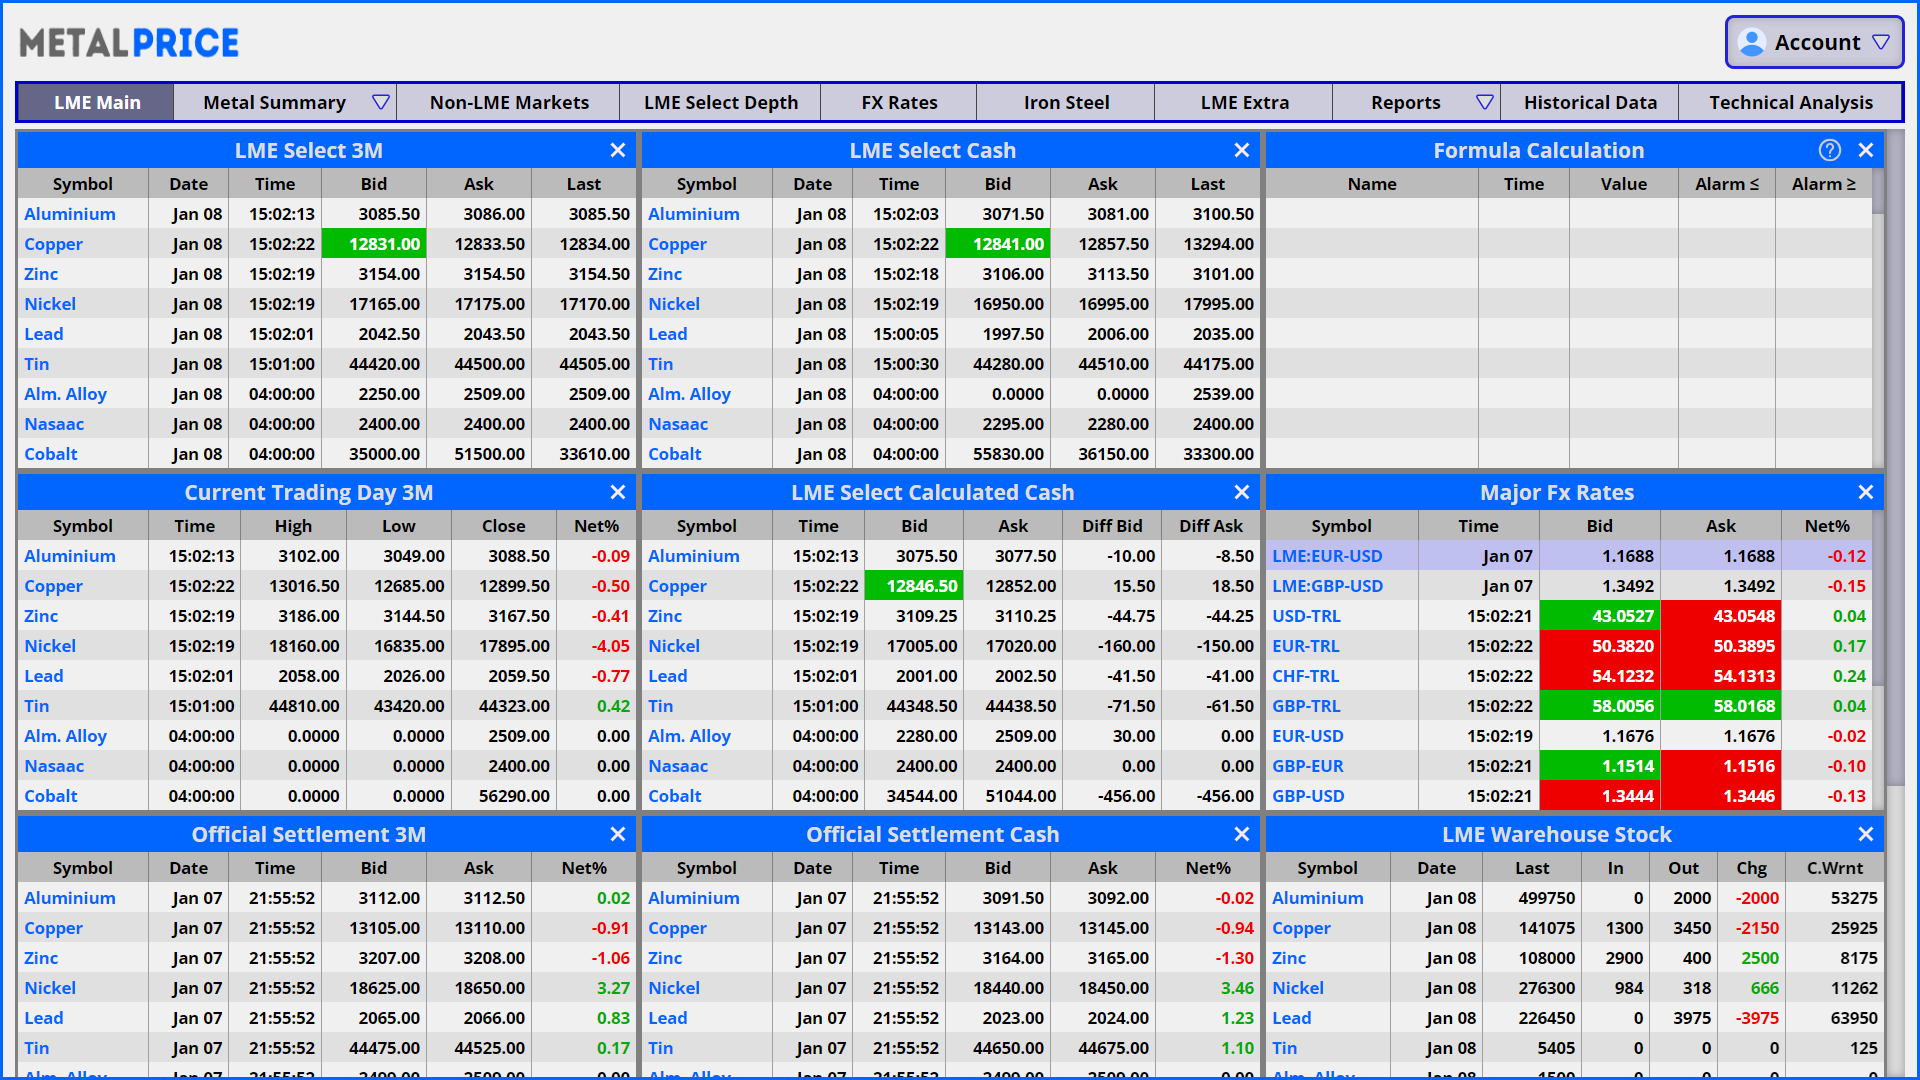Screen dimensions: 1920x1080
Task: Click the green Copper bid cell 12831.00
Action: (374, 244)
